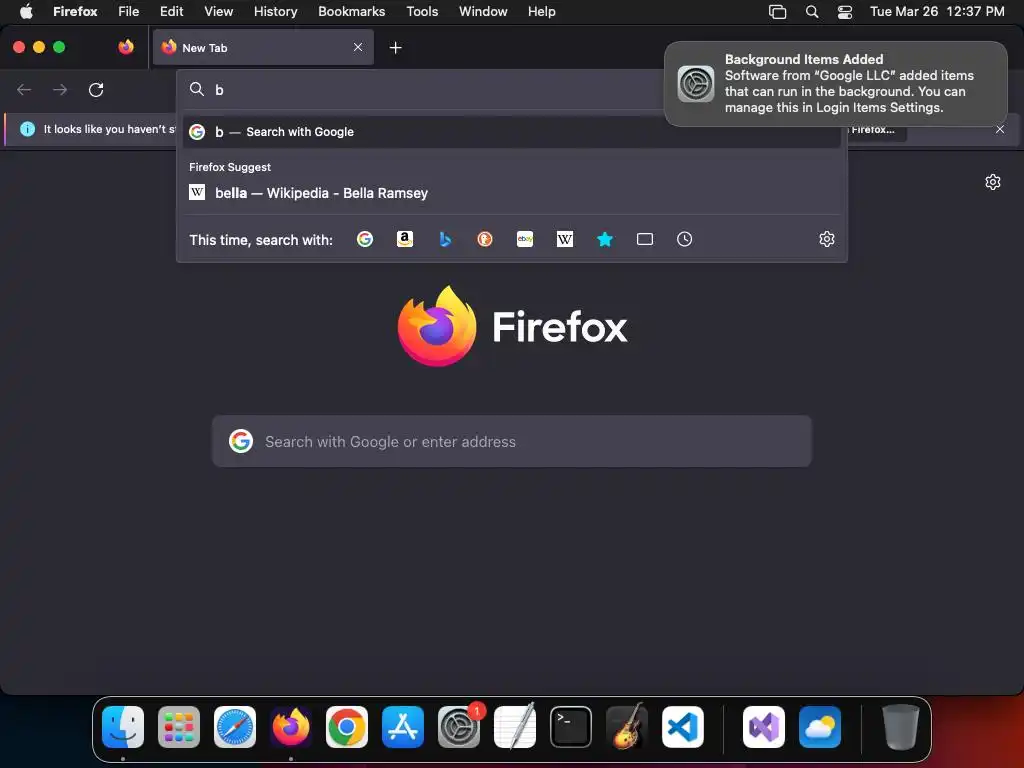Open the Tools menu
Viewport: 1024px width, 768px height.
(422, 11)
